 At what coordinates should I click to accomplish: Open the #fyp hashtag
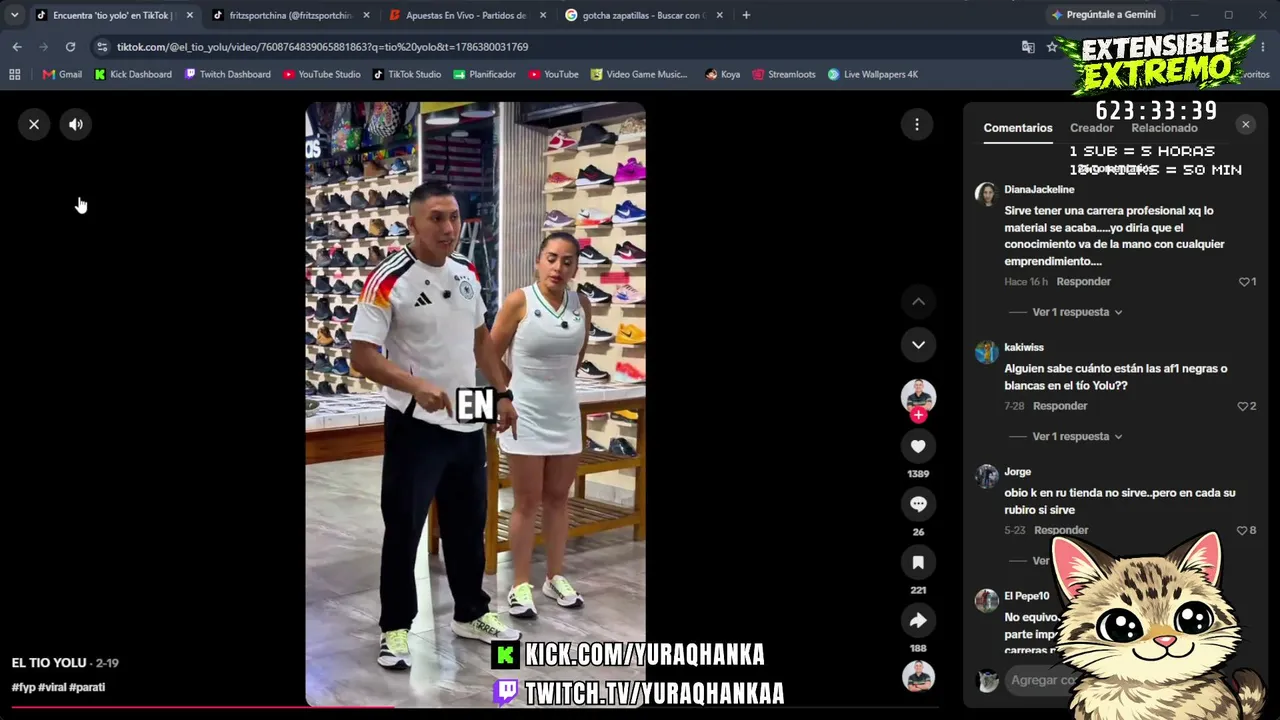click(x=23, y=687)
